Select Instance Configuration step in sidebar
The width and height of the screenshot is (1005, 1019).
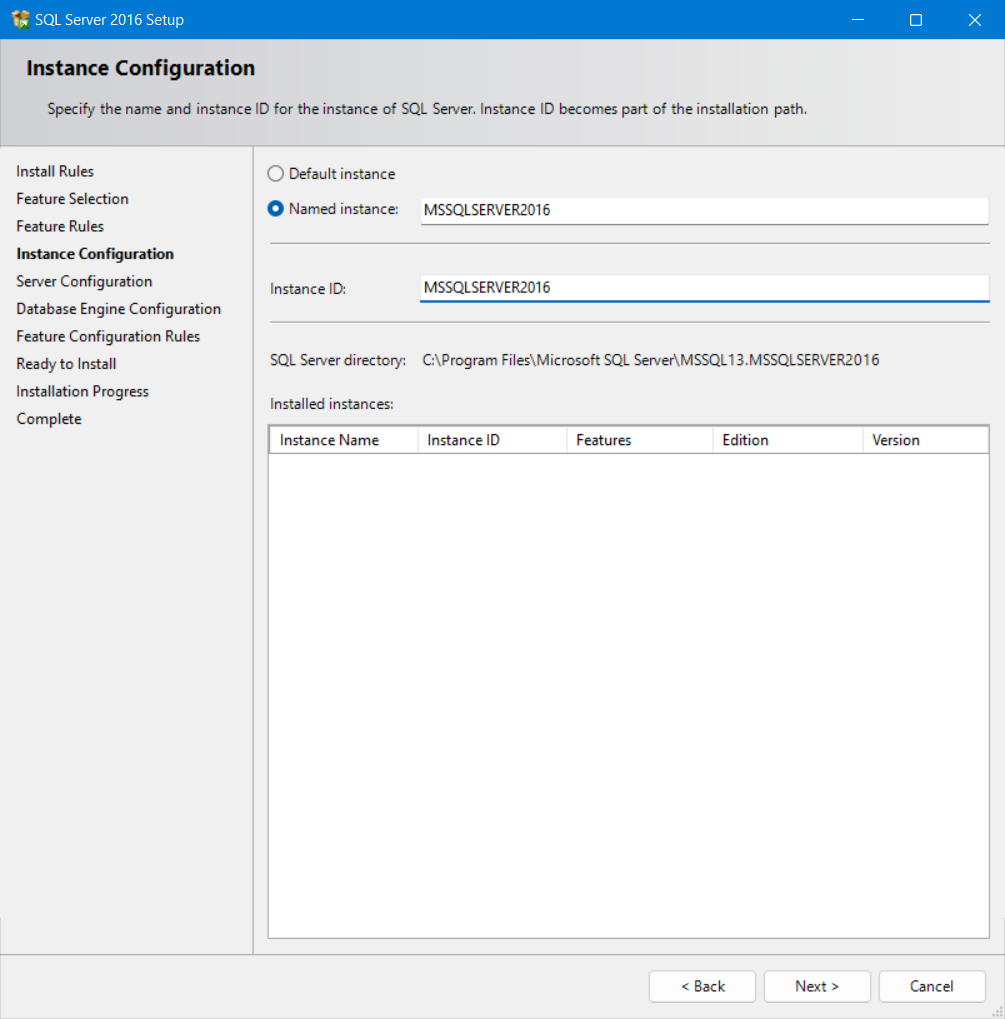click(x=95, y=253)
